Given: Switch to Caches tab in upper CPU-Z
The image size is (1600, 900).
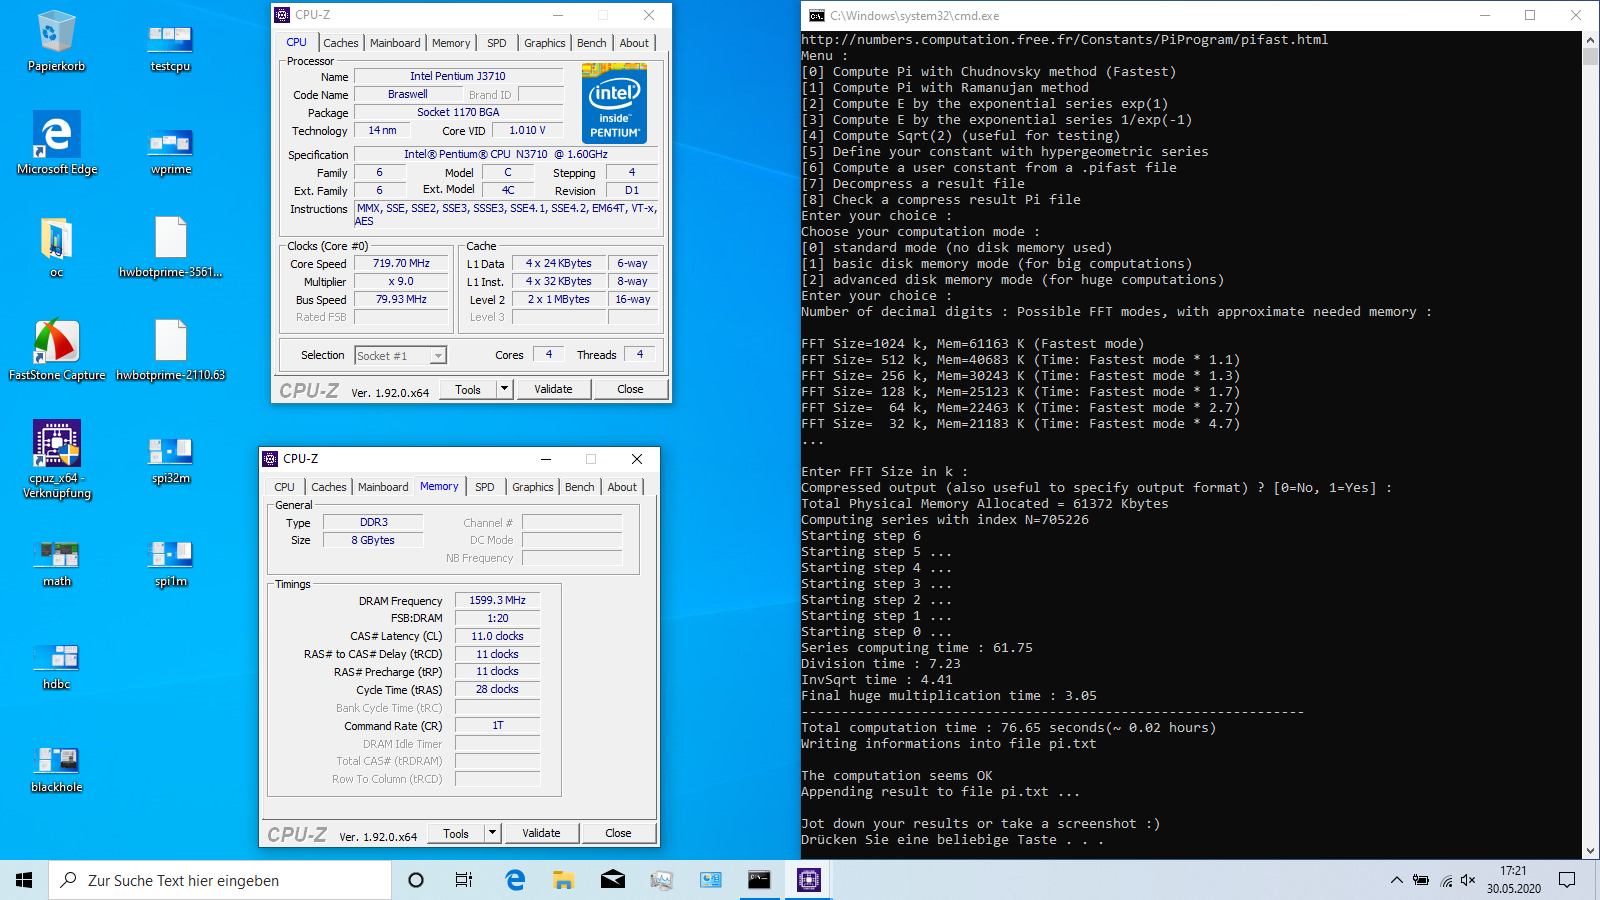Looking at the screenshot, I should 340,43.
